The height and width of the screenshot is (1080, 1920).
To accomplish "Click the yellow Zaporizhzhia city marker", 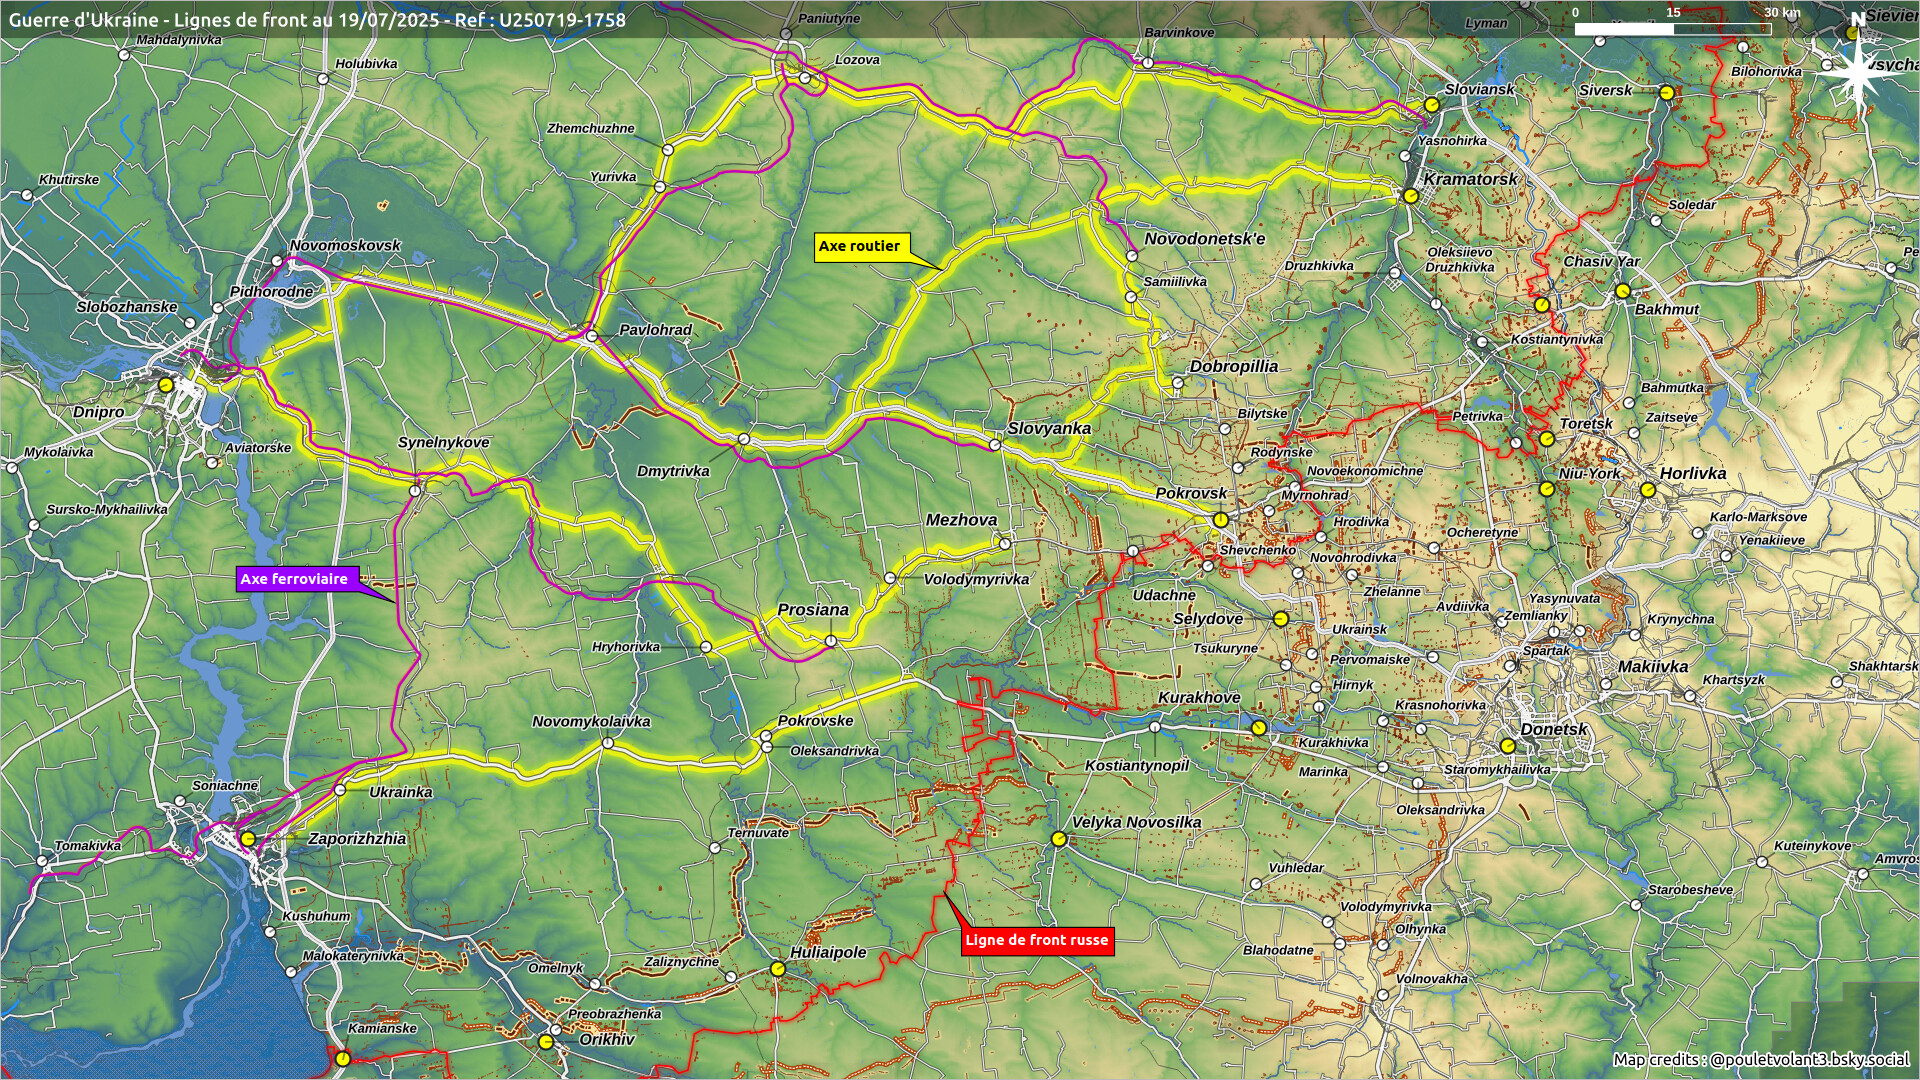I will [x=247, y=839].
